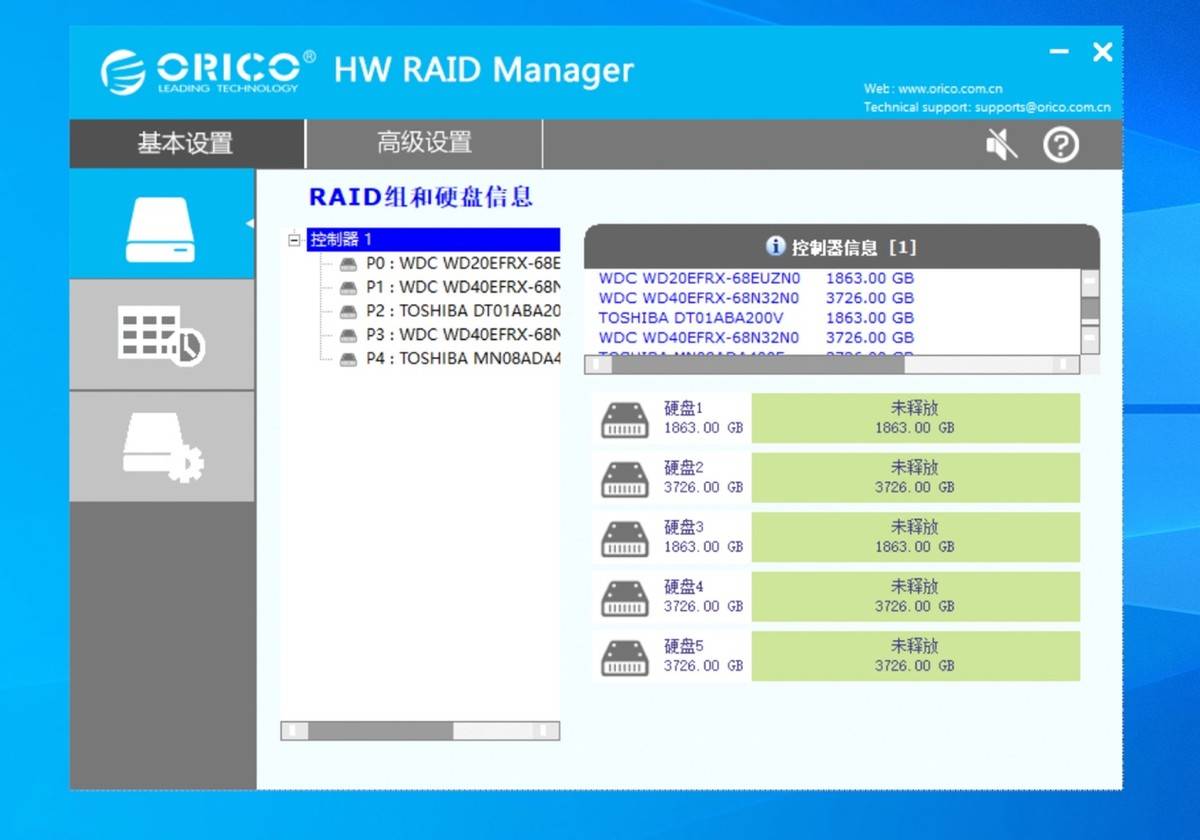Viewport: 1200px width, 840px height.
Task: Select P0 : WDC WD20EFRX tree row
Action: pos(463,264)
